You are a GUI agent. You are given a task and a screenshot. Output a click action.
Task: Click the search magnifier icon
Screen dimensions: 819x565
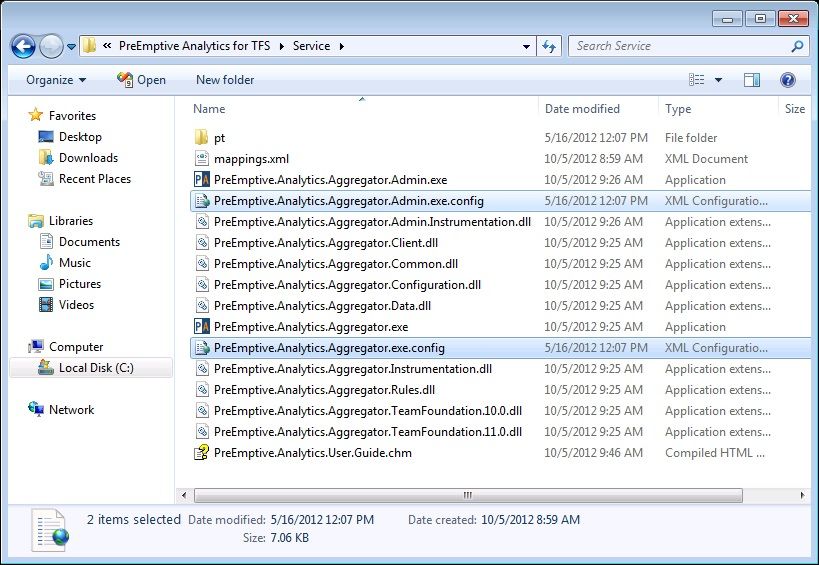797,46
